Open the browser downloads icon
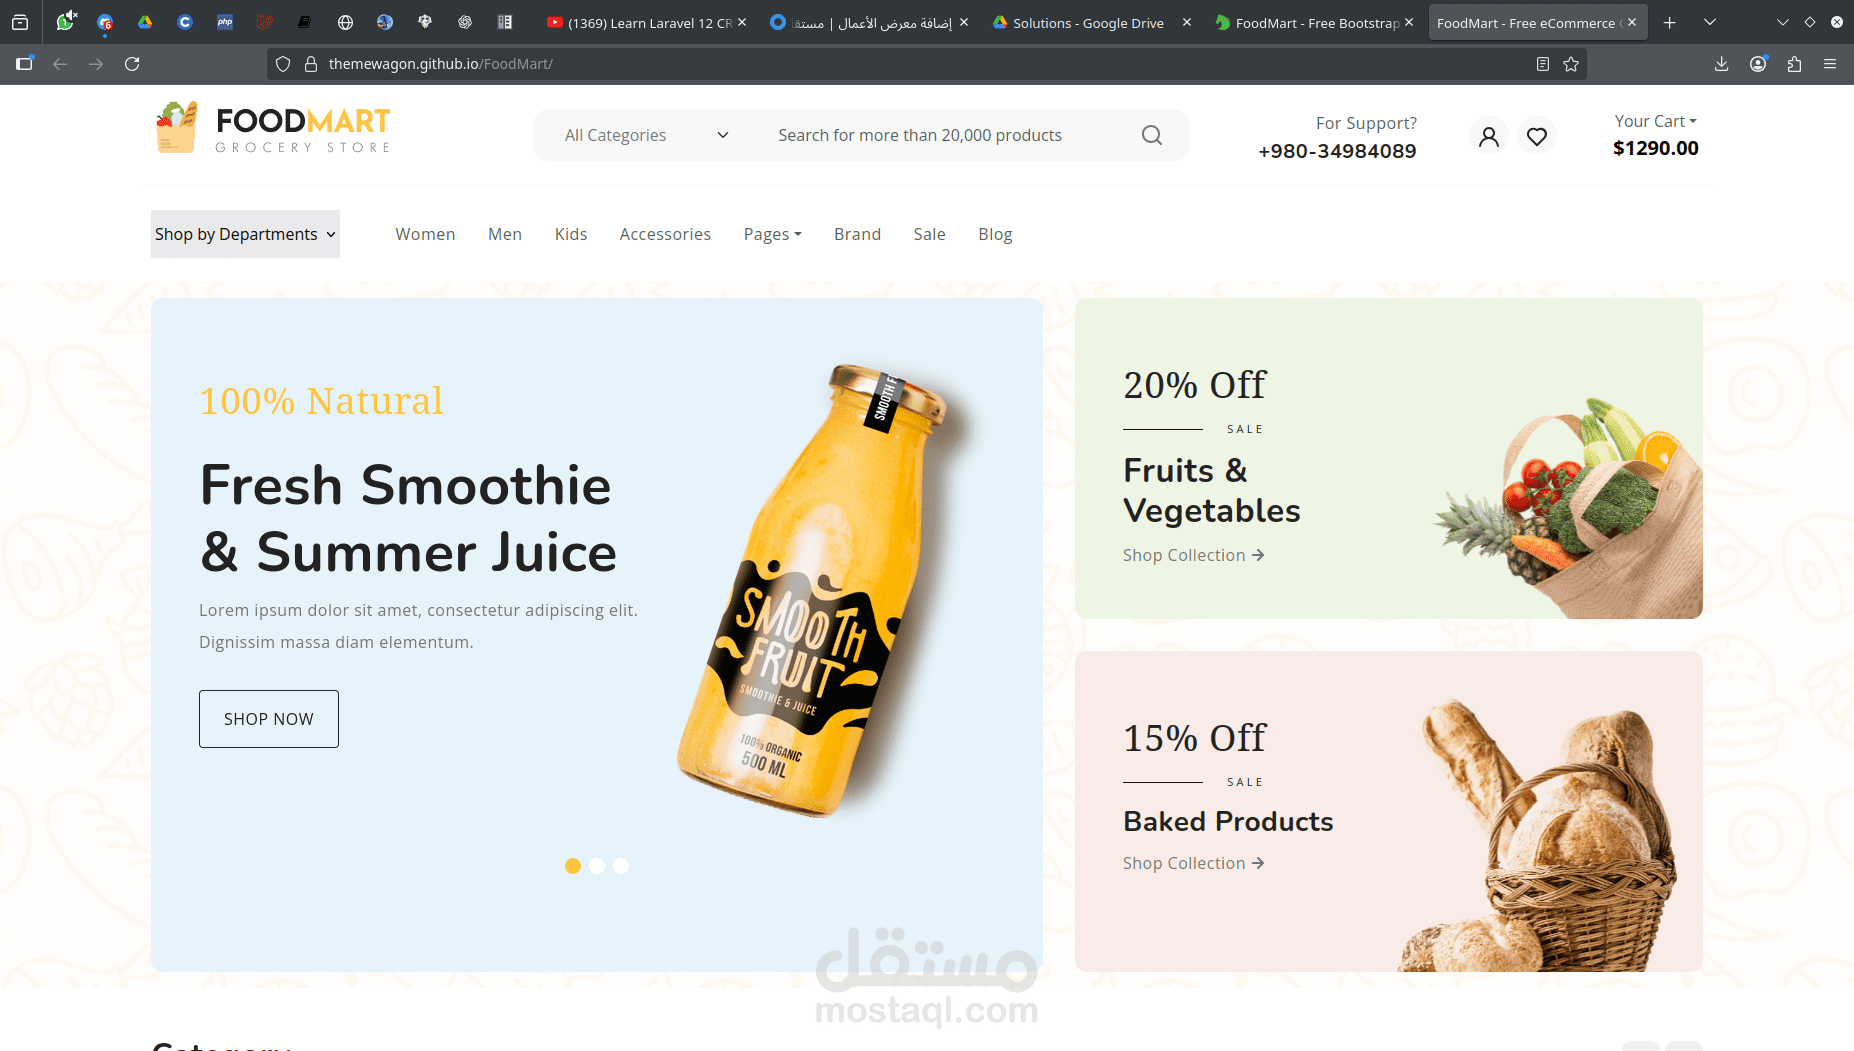The height and width of the screenshot is (1051, 1854). pos(1721,64)
